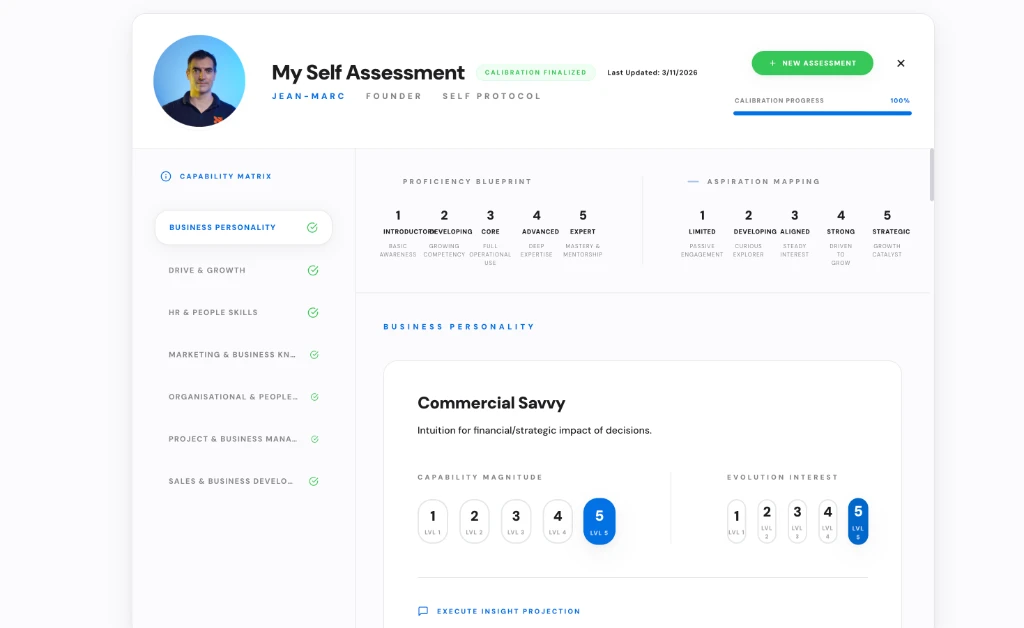1024x628 pixels.
Task: Set Evolution Interest to level 2
Action: click(x=767, y=521)
